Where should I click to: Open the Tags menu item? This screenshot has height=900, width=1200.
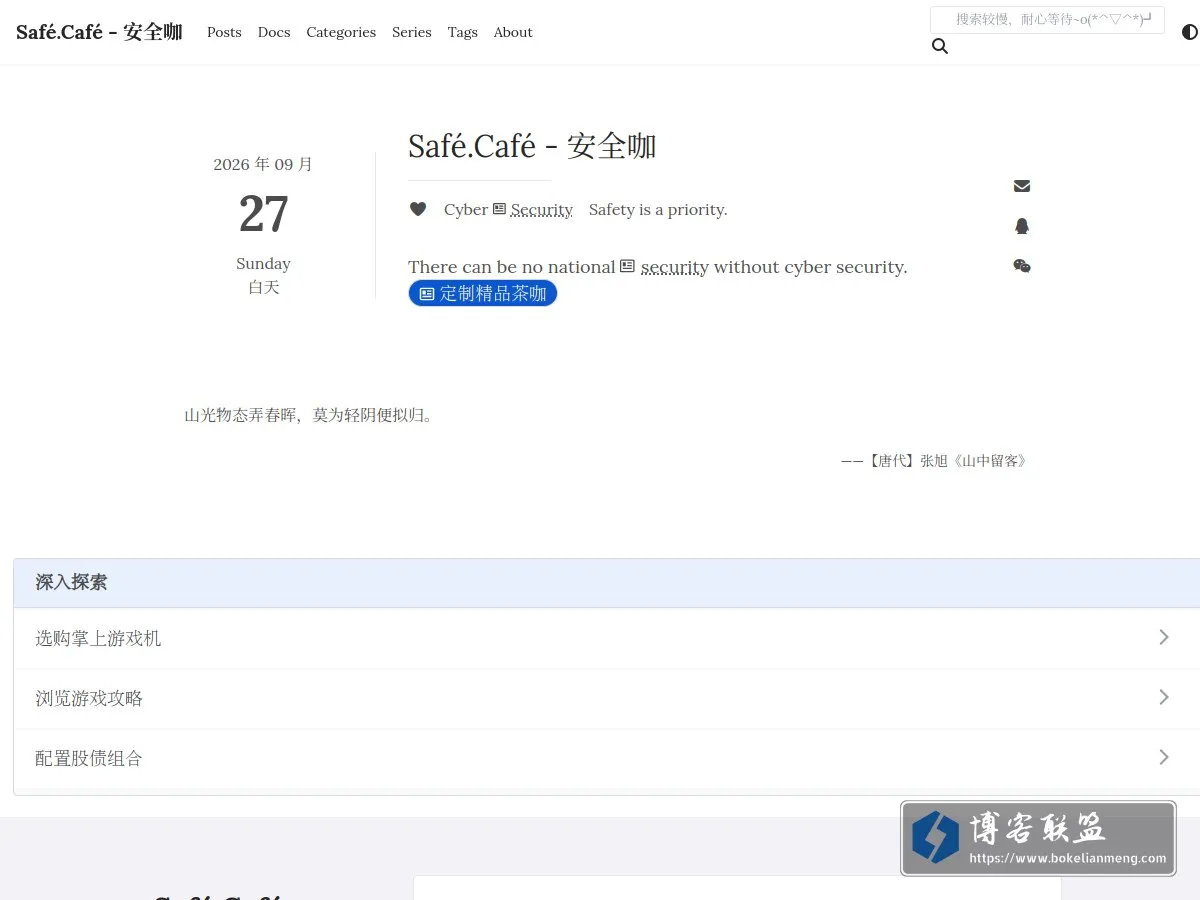463,32
